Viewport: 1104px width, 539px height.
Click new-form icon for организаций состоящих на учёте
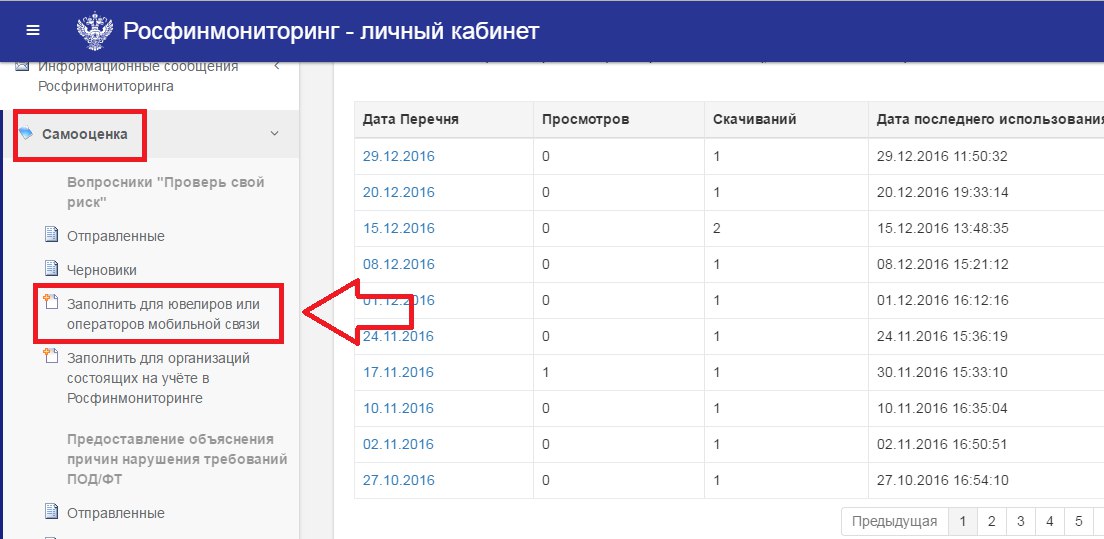click(x=50, y=356)
